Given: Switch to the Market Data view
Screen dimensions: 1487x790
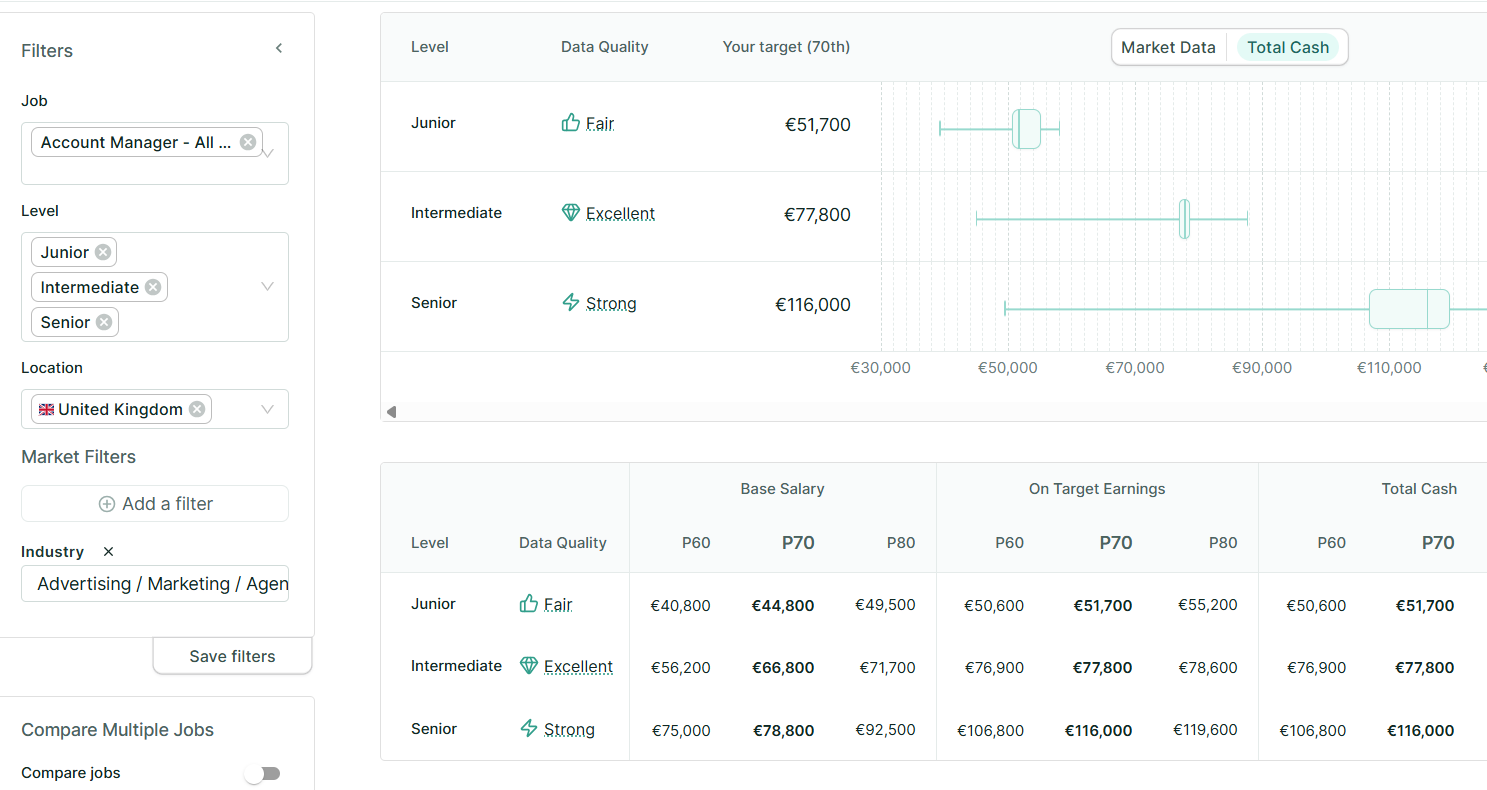Looking at the screenshot, I should click(x=1168, y=46).
